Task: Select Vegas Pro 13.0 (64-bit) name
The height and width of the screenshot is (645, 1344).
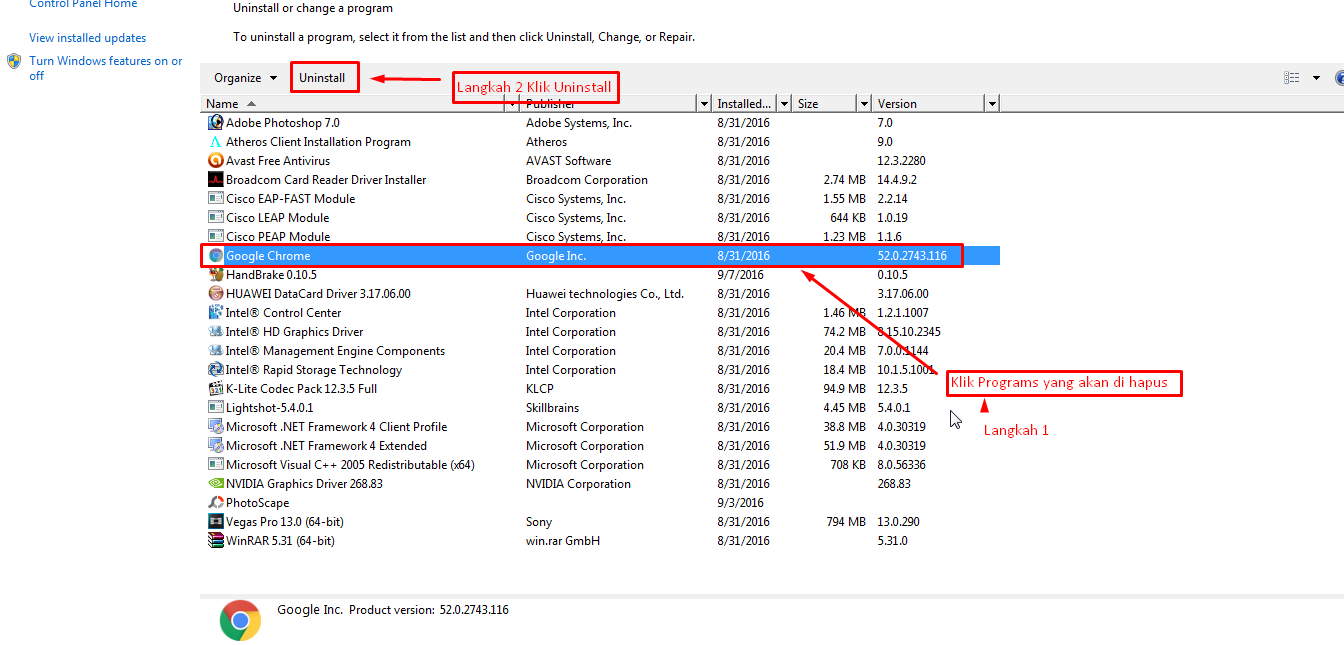Action: tap(285, 522)
